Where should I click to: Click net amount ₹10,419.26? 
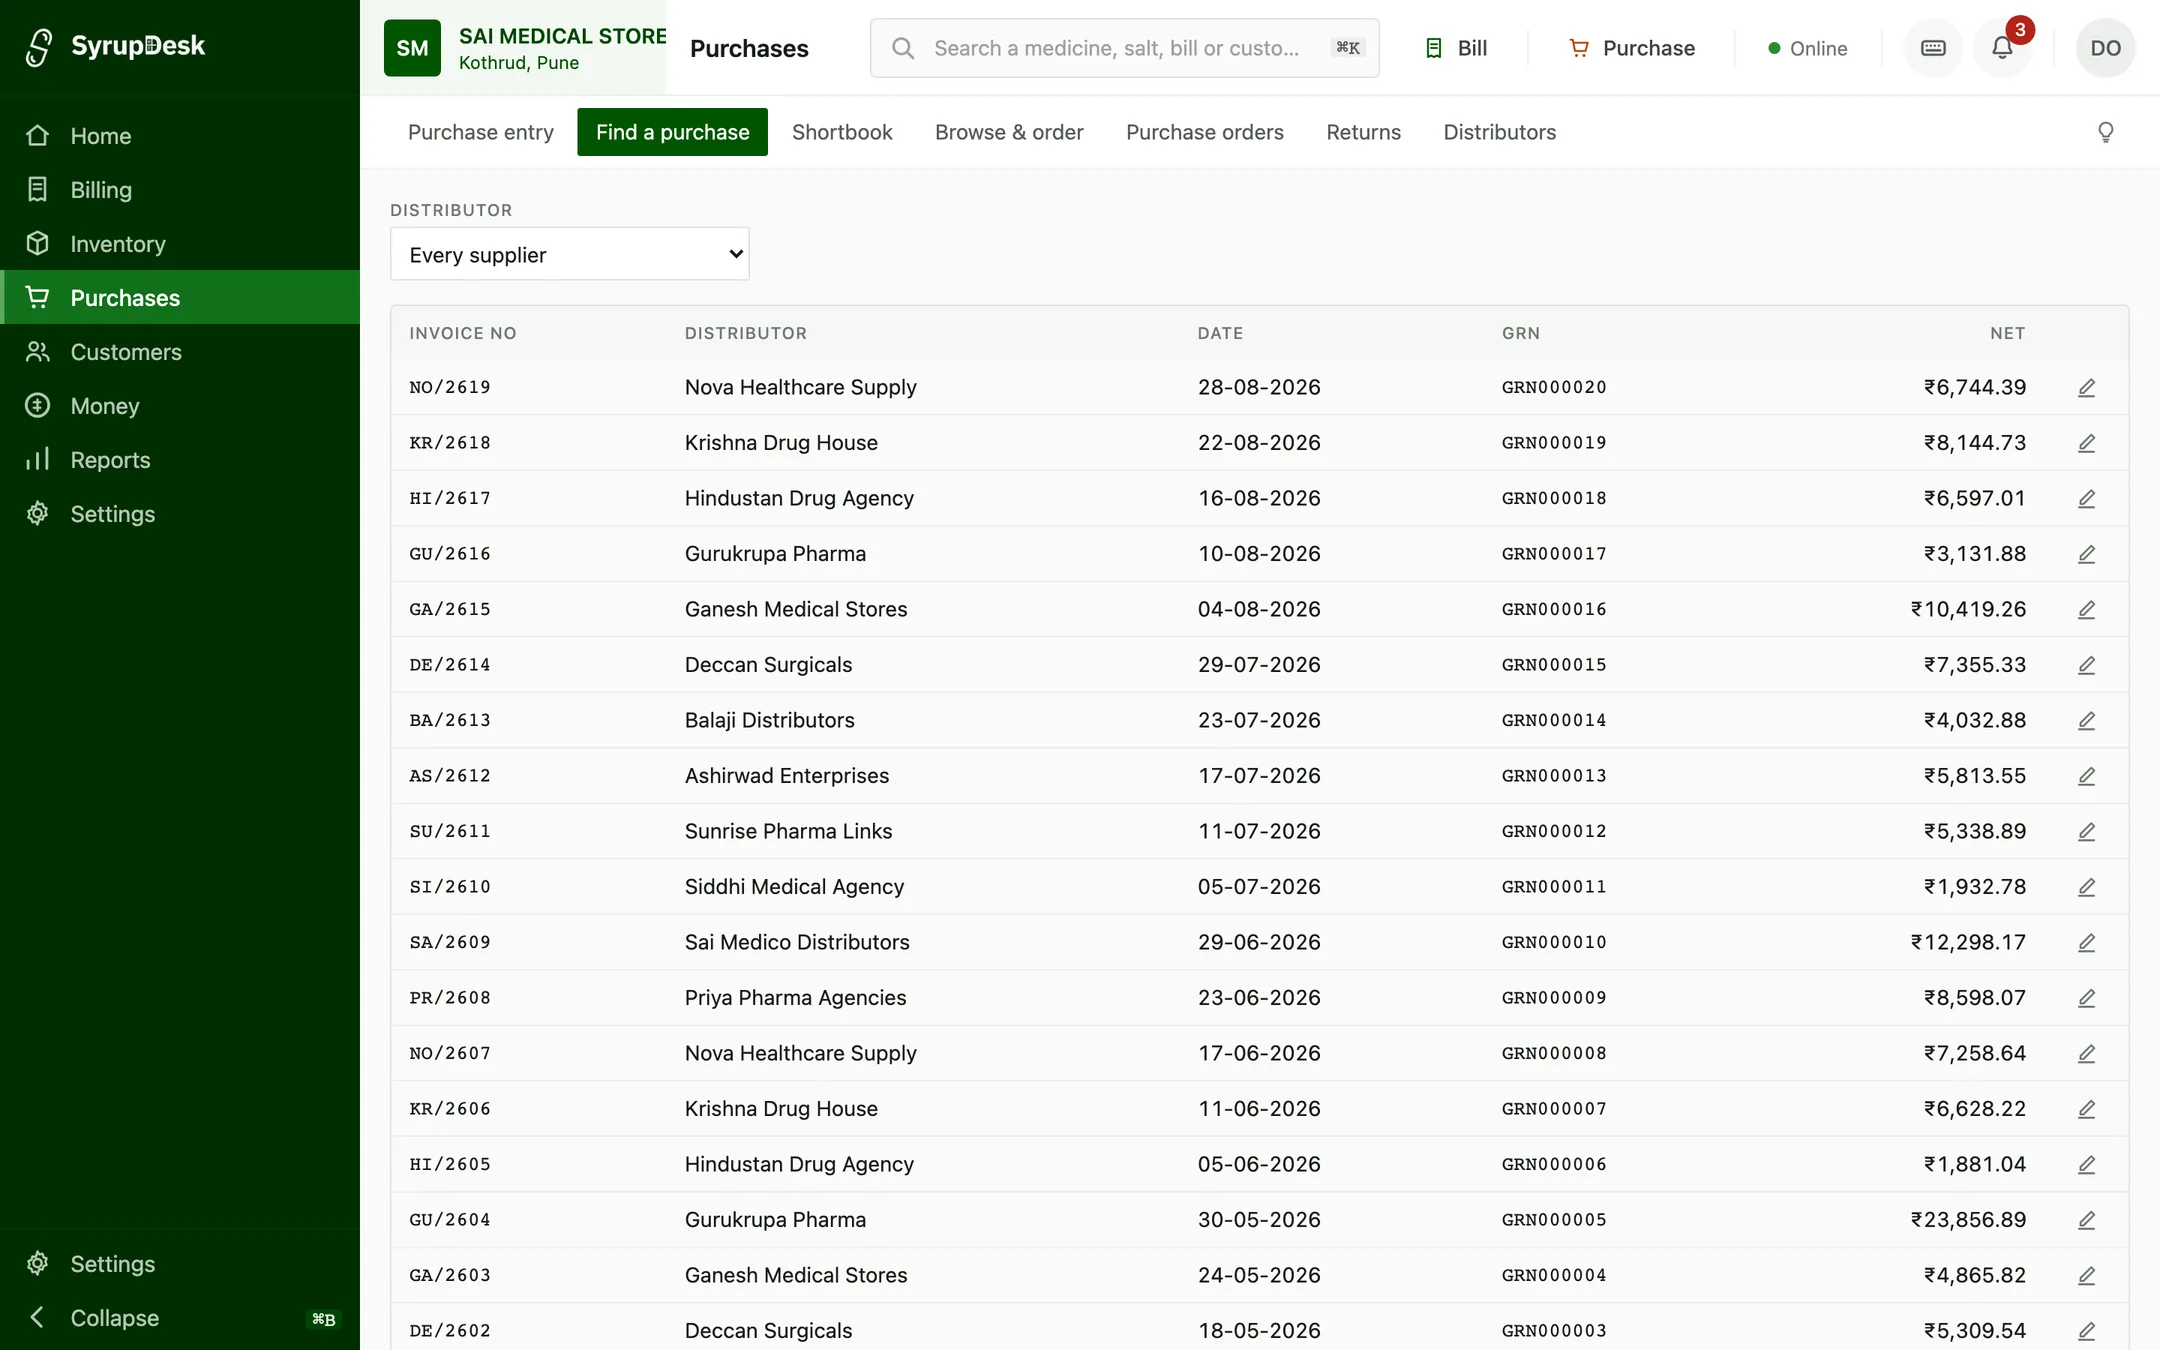(x=1968, y=610)
